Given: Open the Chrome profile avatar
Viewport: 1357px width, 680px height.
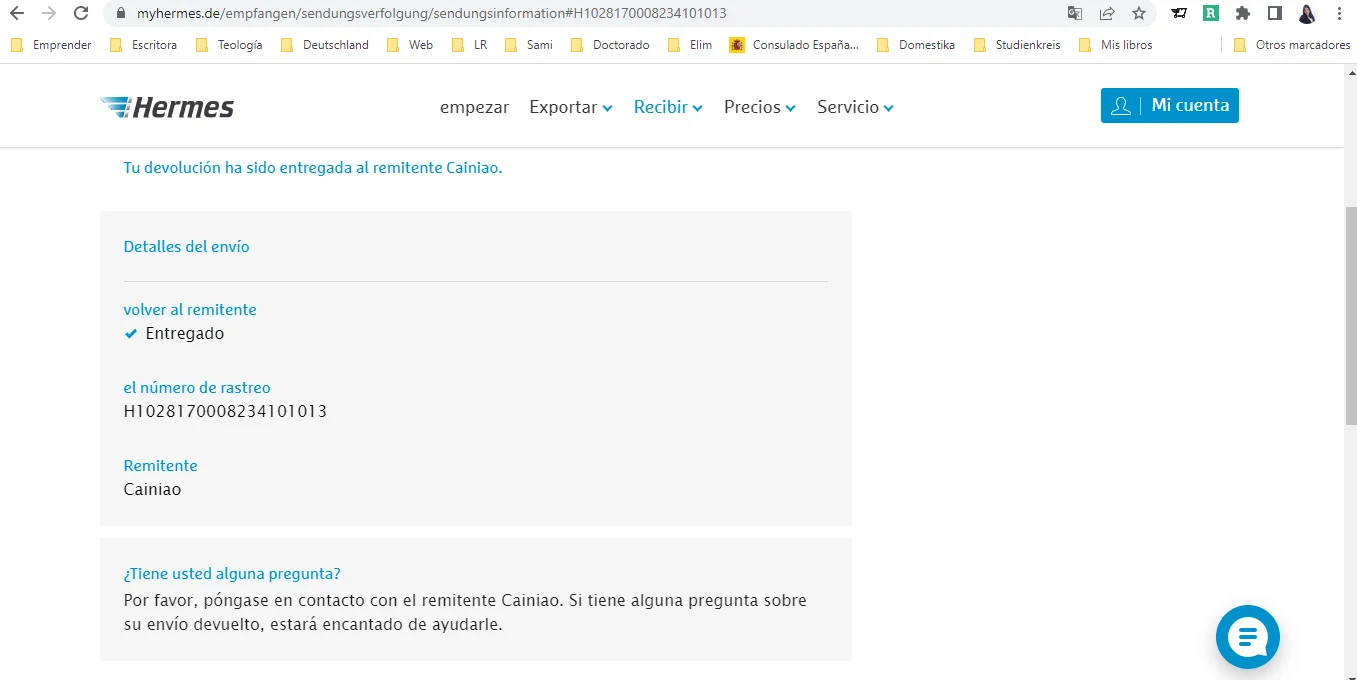Looking at the screenshot, I should click(1307, 14).
